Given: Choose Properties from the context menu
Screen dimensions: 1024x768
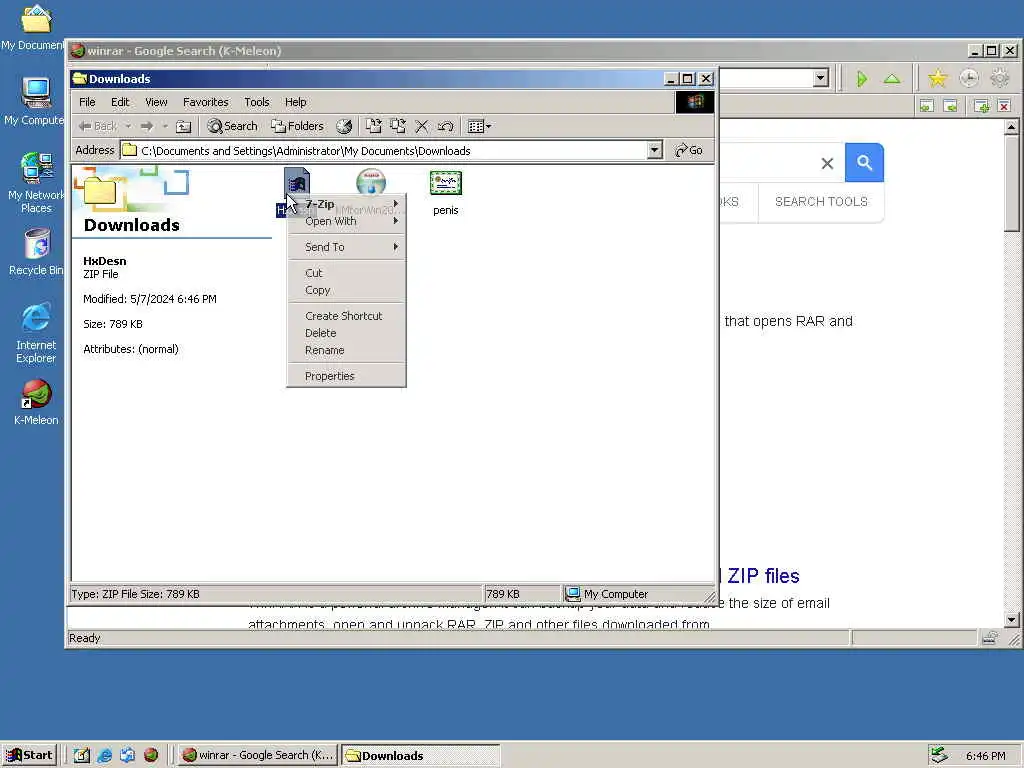Looking at the screenshot, I should click(x=346, y=376).
